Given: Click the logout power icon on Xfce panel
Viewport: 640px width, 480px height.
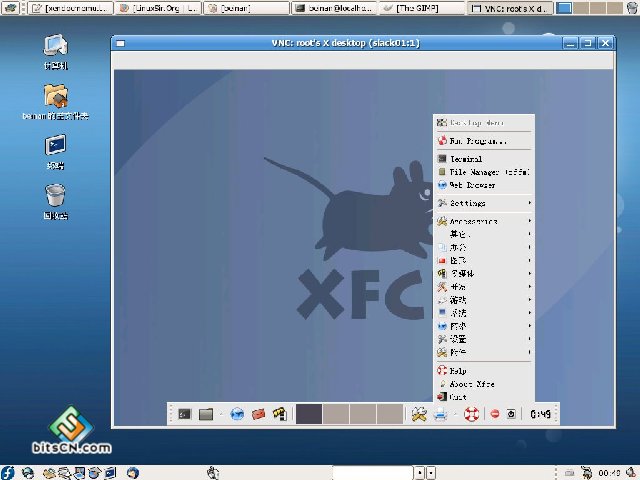Looking at the screenshot, I should click(x=511, y=414).
